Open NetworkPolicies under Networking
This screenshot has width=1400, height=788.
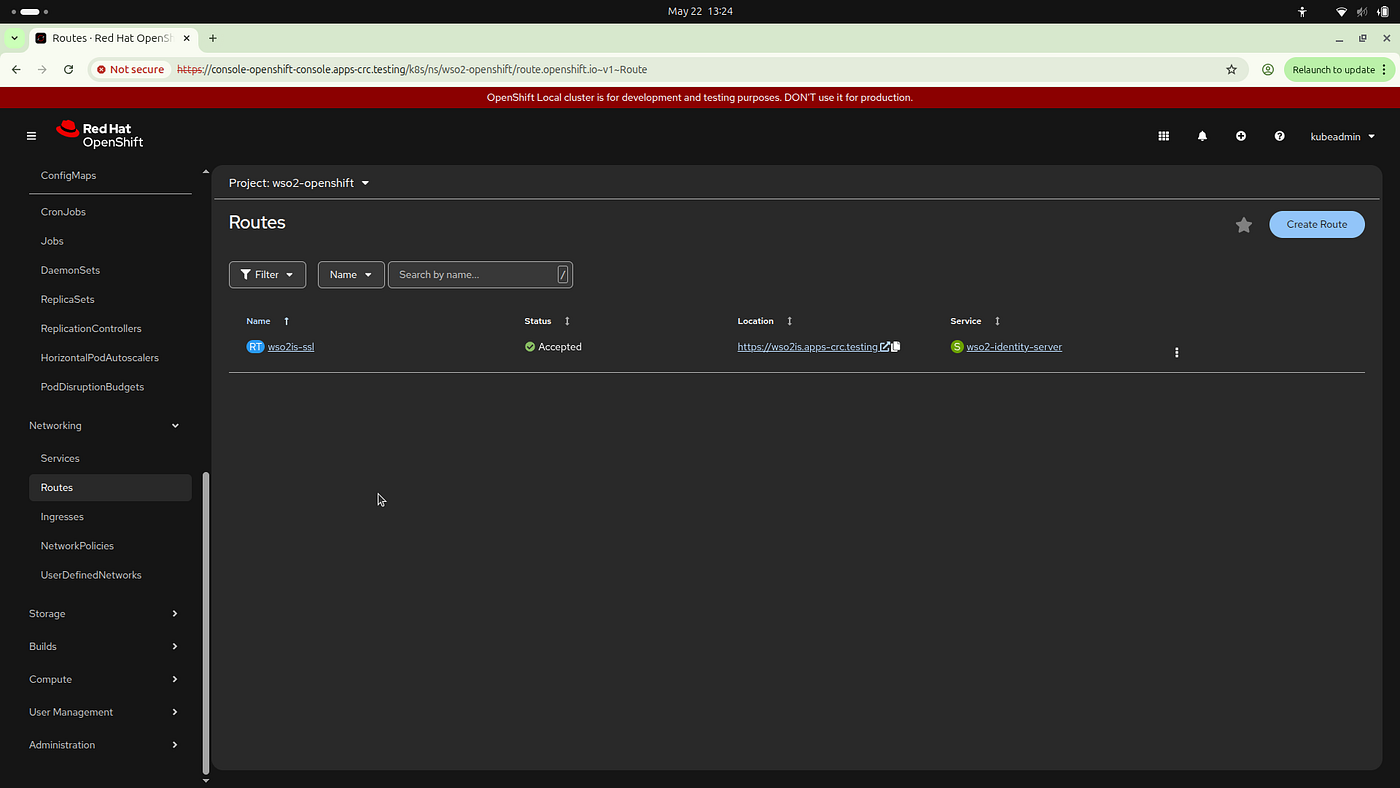click(x=77, y=546)
